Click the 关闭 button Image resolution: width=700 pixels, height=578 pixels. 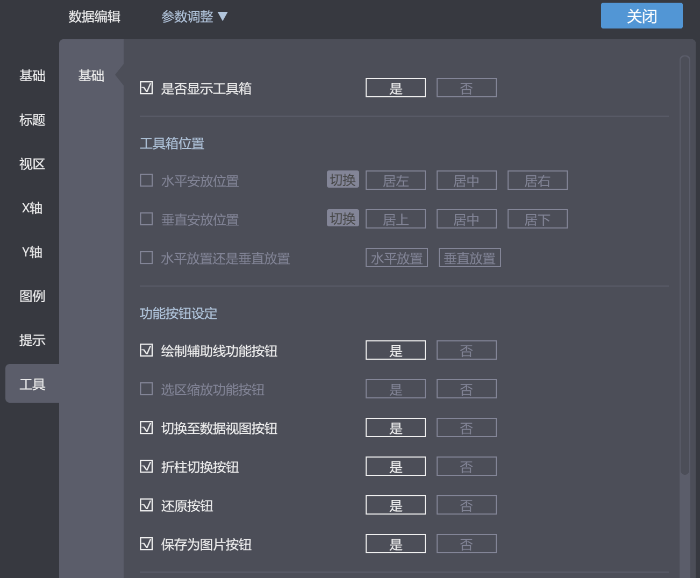pos(642,16)
